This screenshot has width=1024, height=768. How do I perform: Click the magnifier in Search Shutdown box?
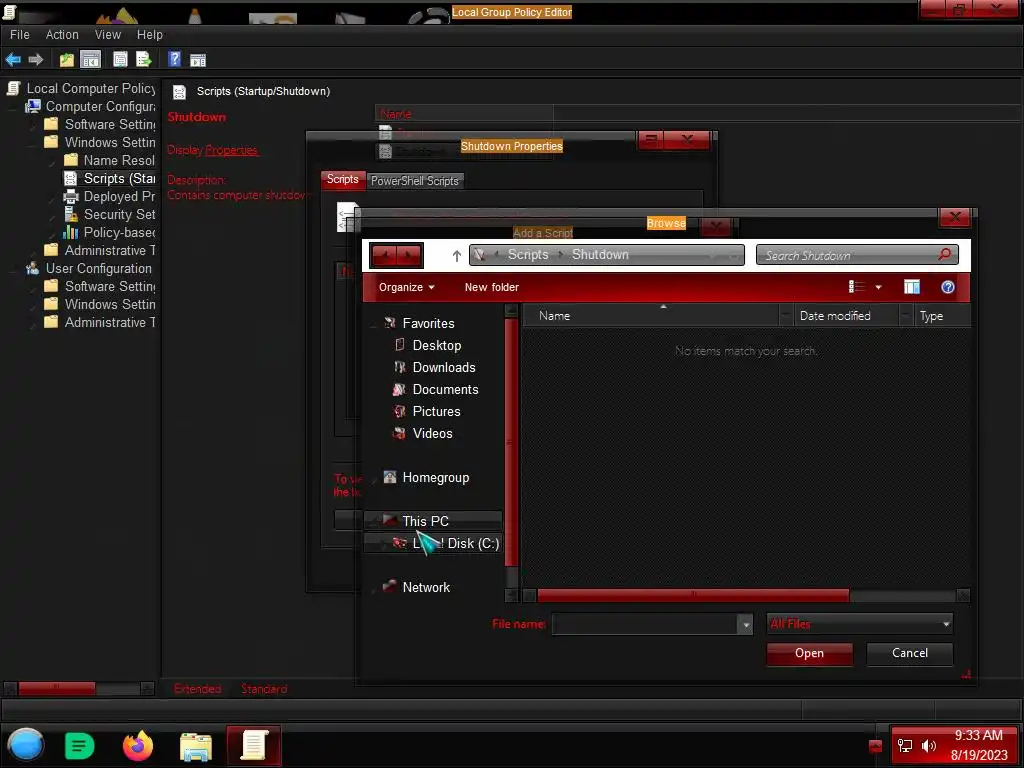pyautogui.click(x=944, y=255)
